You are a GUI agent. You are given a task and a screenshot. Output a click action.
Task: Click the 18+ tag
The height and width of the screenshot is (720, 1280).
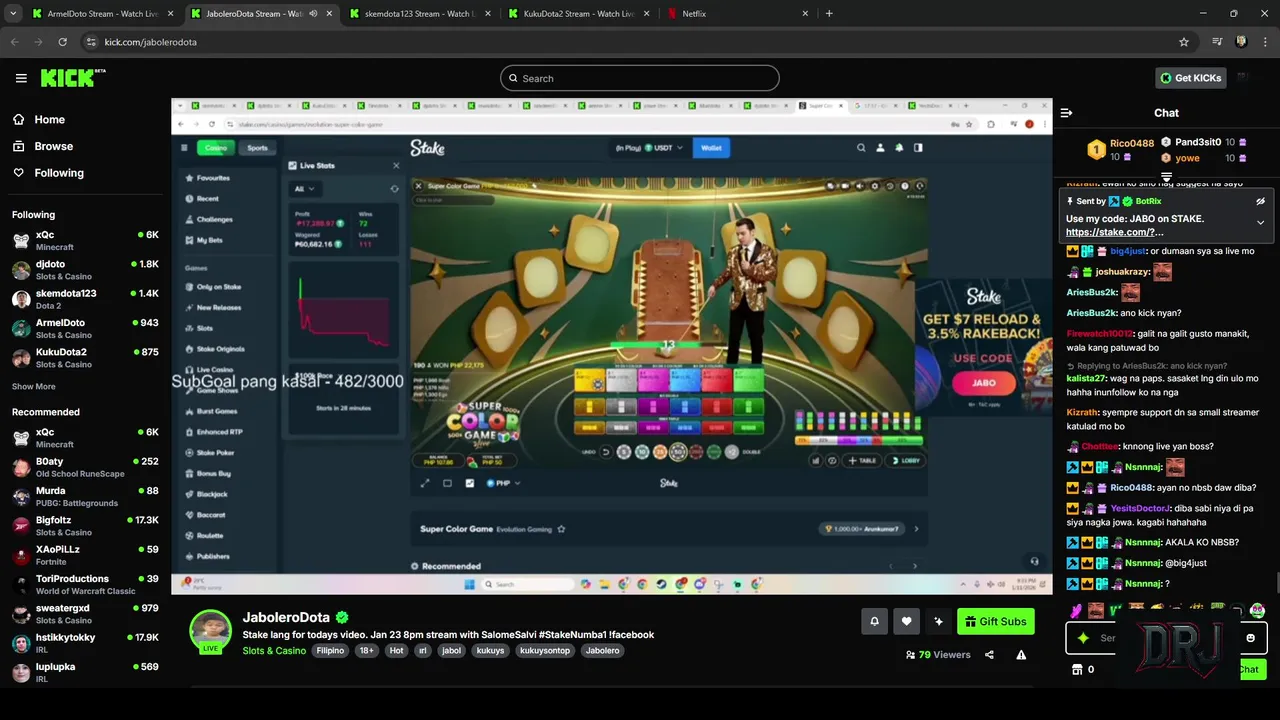point(366,650)
